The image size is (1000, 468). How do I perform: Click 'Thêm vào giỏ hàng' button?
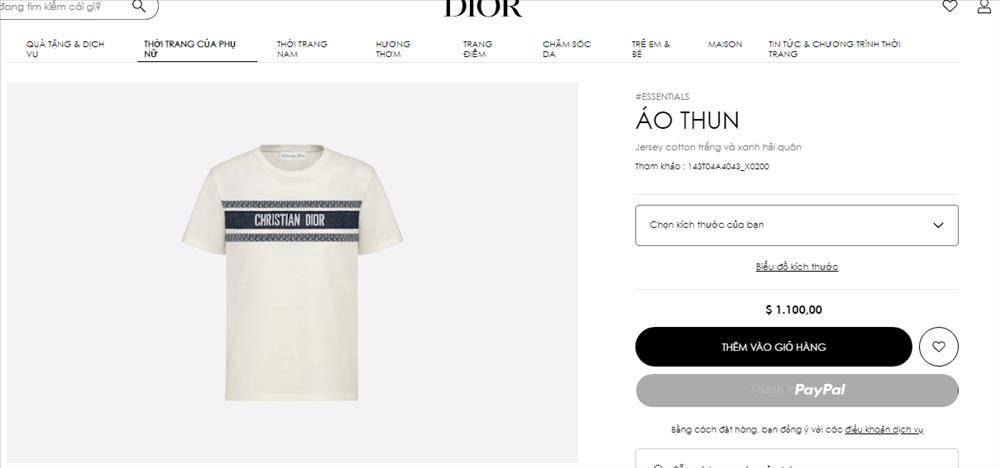[x=774, y=347]
